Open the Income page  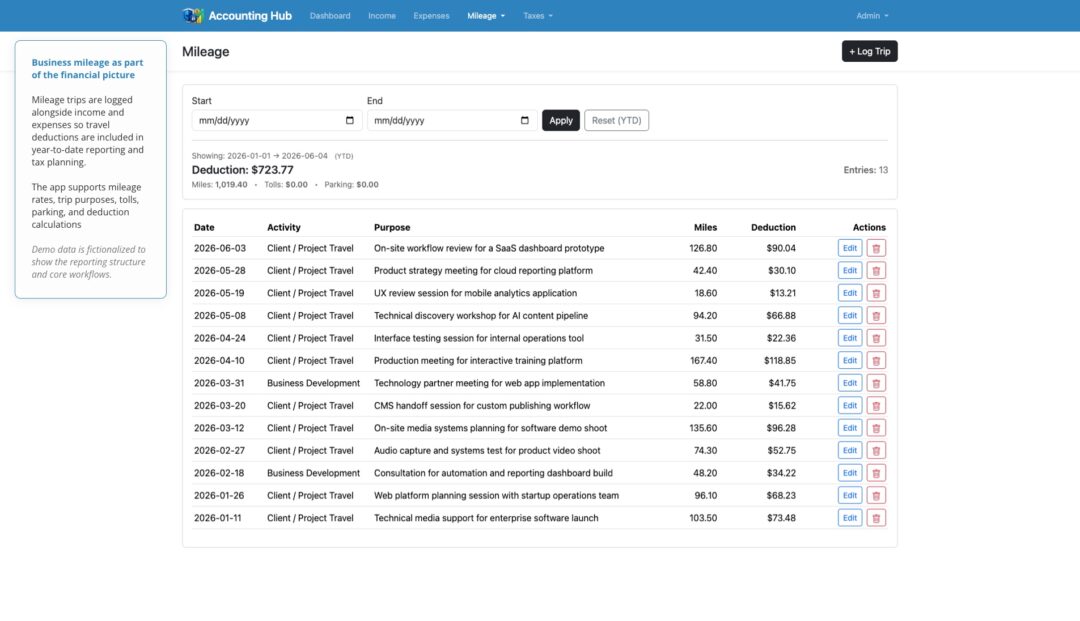pyautogui.click(x=382, y=16)
